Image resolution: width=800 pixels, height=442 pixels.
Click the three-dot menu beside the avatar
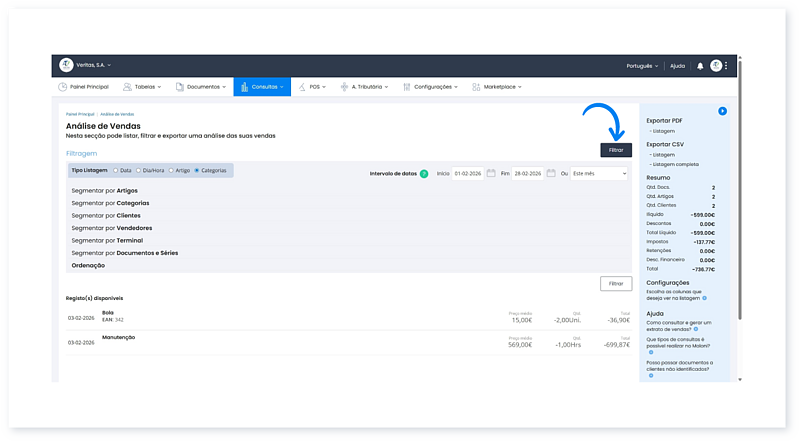(727, 65)
